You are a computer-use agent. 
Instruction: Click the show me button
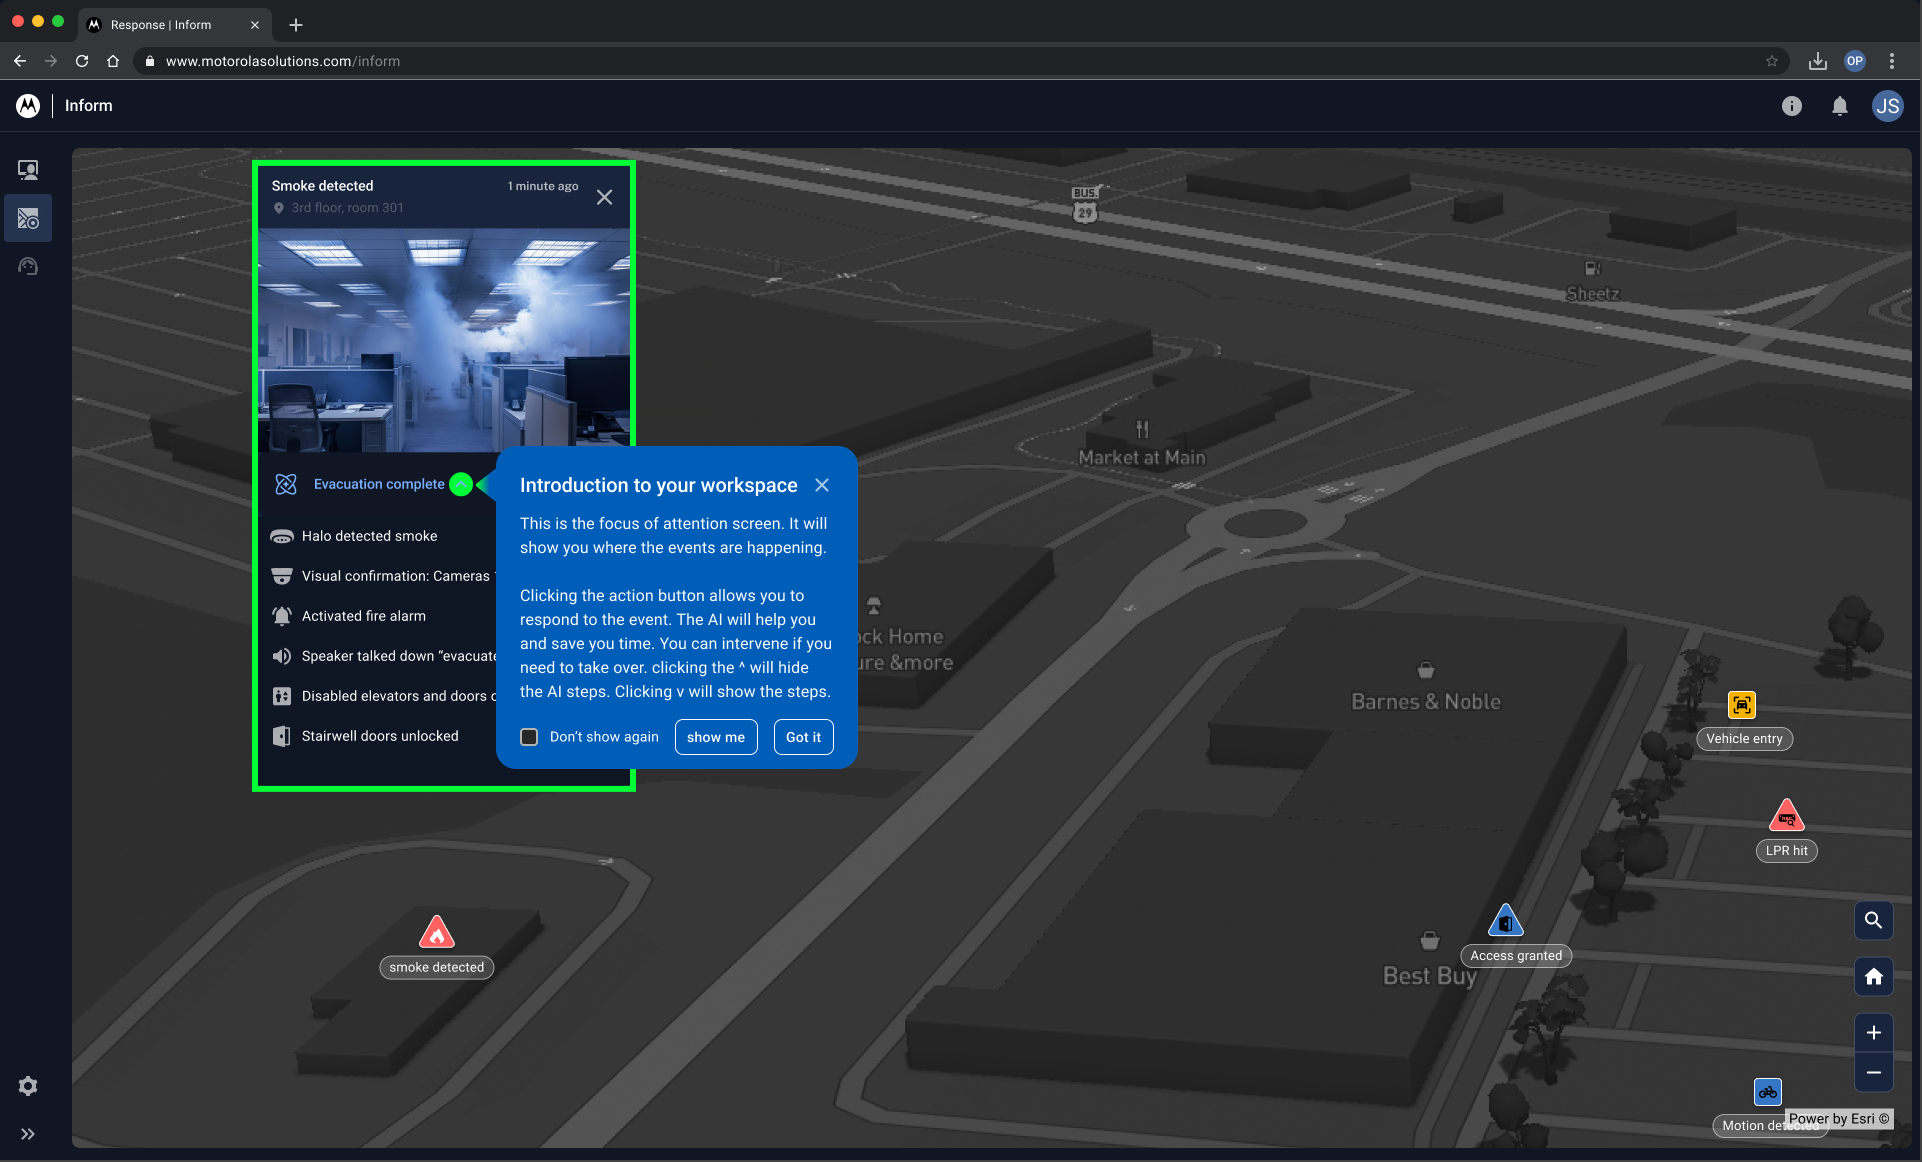click(x=715, y=737)
